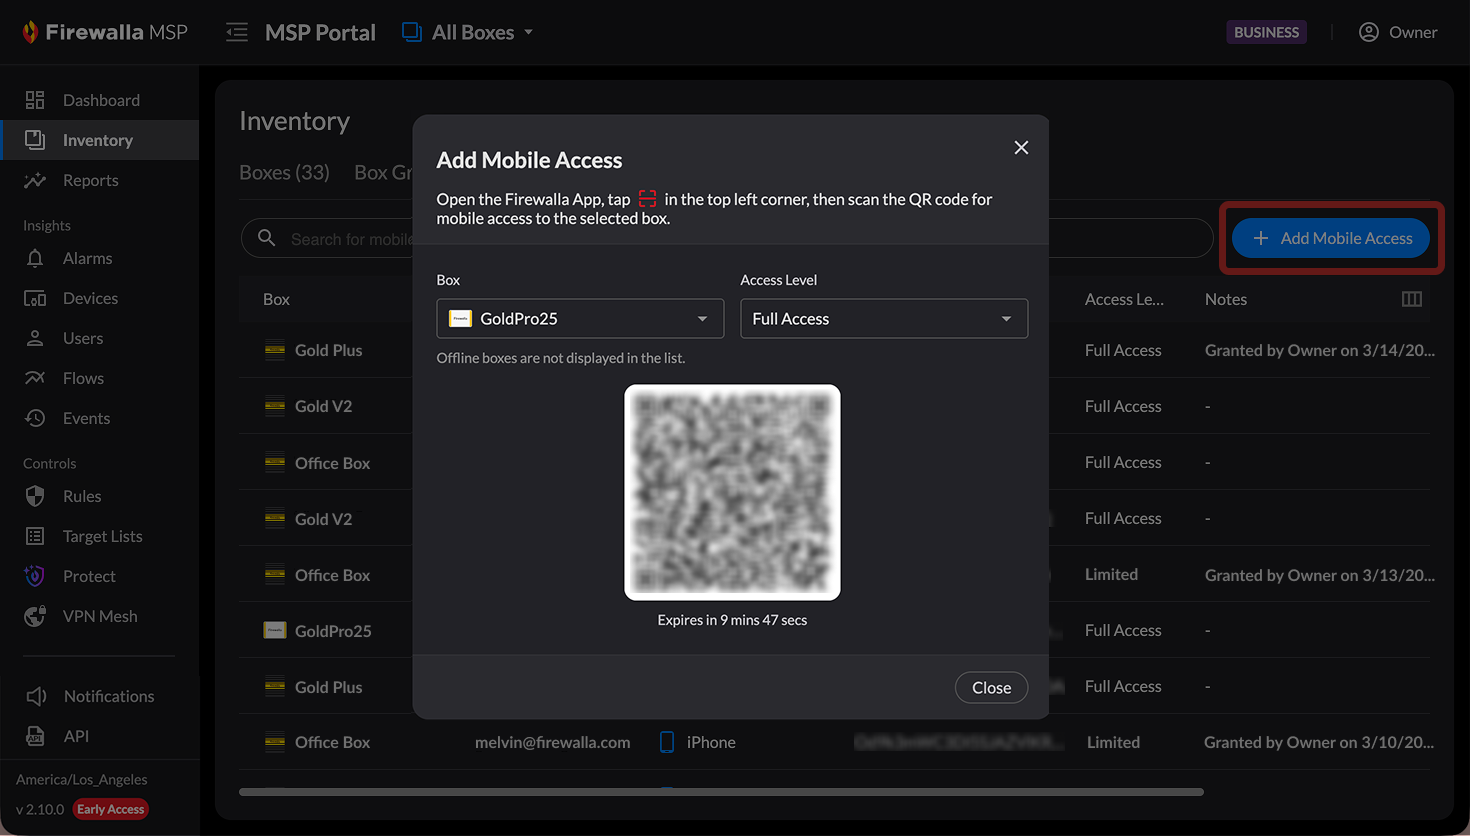Click the QR code image
Screen dimensions: 1470x836
click(x=732, y=492)
